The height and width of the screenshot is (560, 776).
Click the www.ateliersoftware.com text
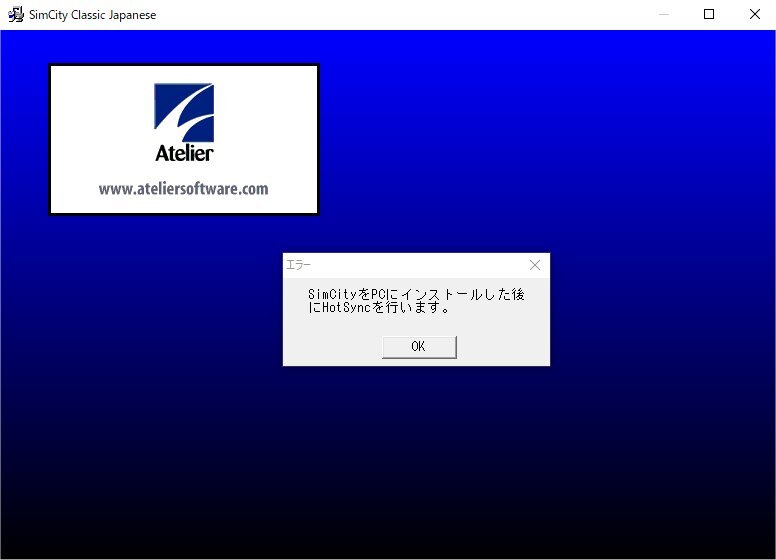coord(183,189)
